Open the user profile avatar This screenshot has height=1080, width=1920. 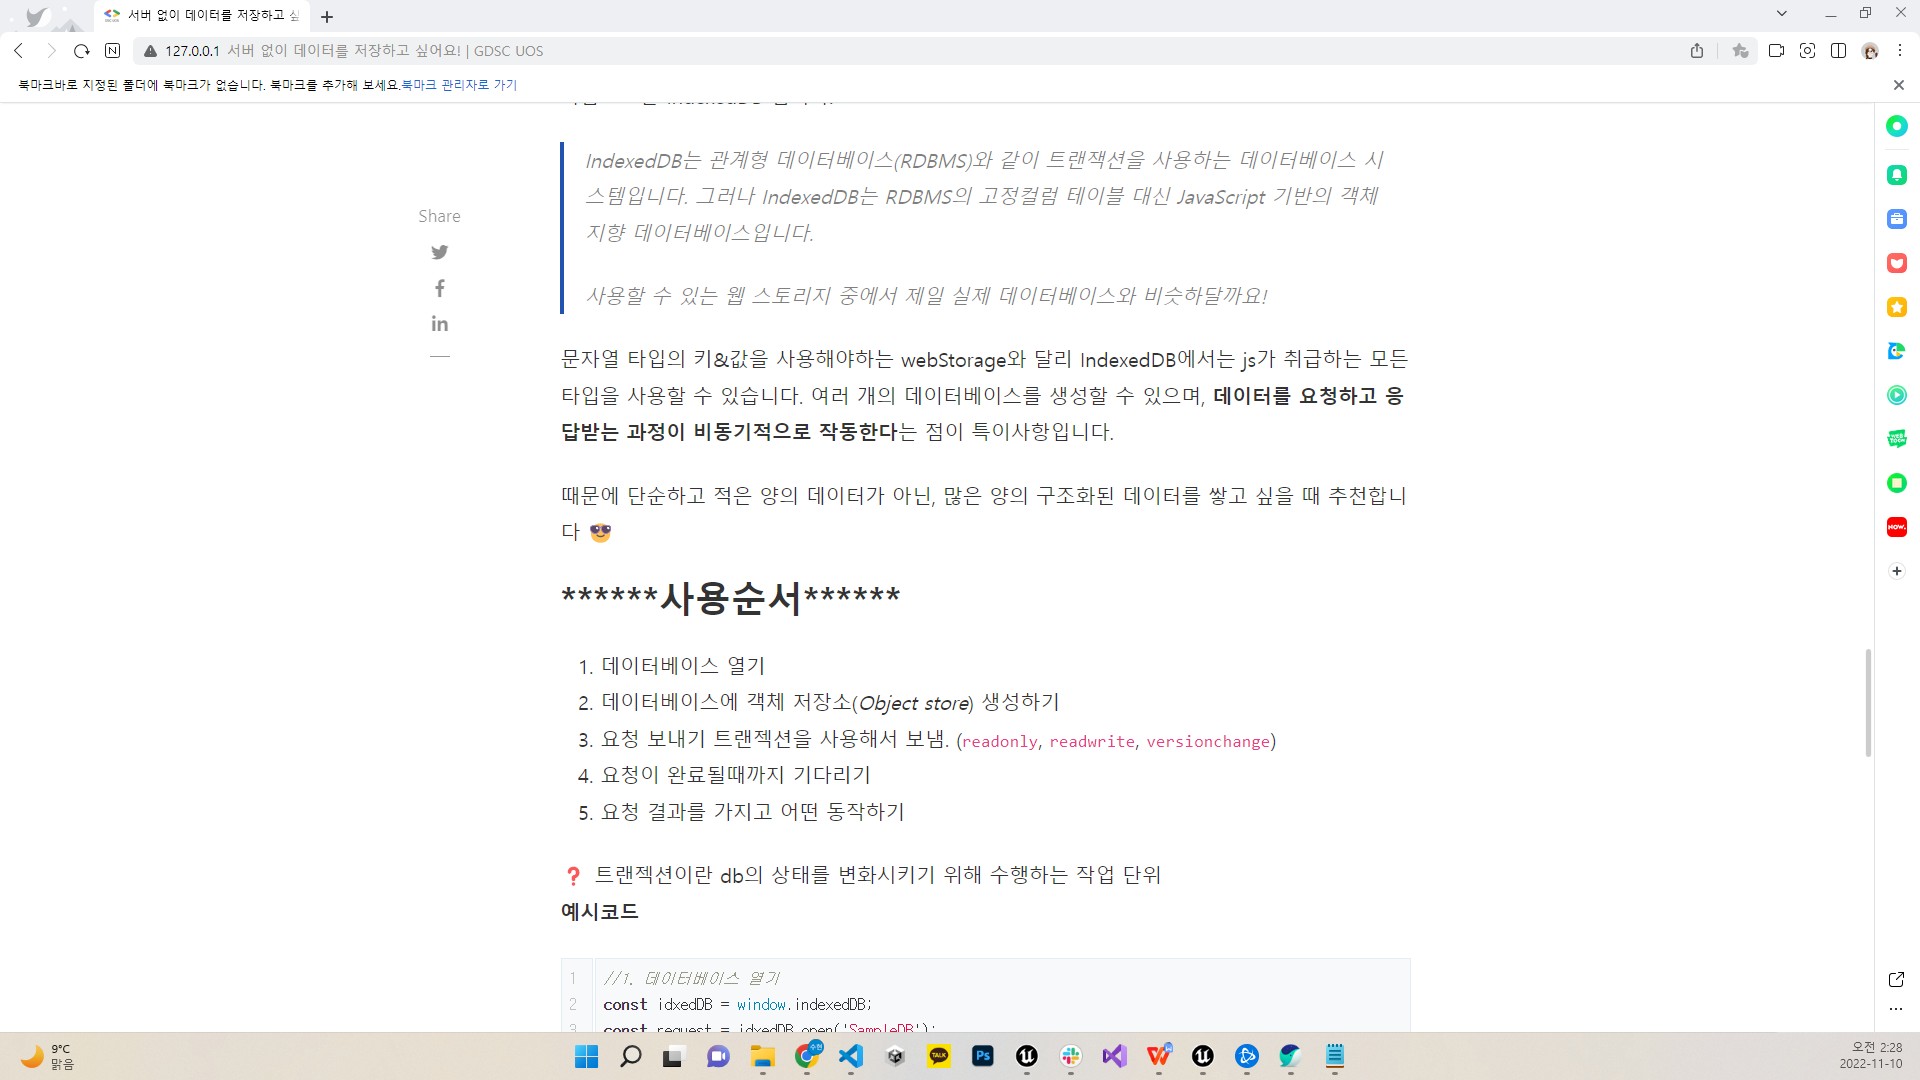point(1870,51)
